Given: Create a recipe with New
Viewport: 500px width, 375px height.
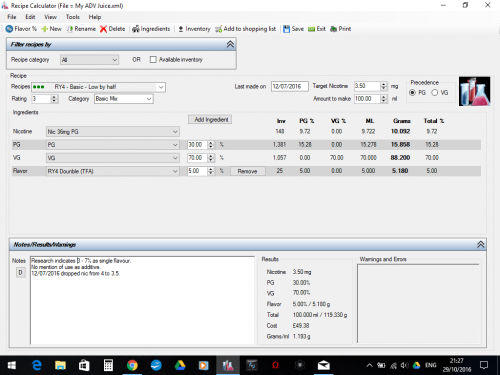Looking at the screenshot, I should coord(51,29).
